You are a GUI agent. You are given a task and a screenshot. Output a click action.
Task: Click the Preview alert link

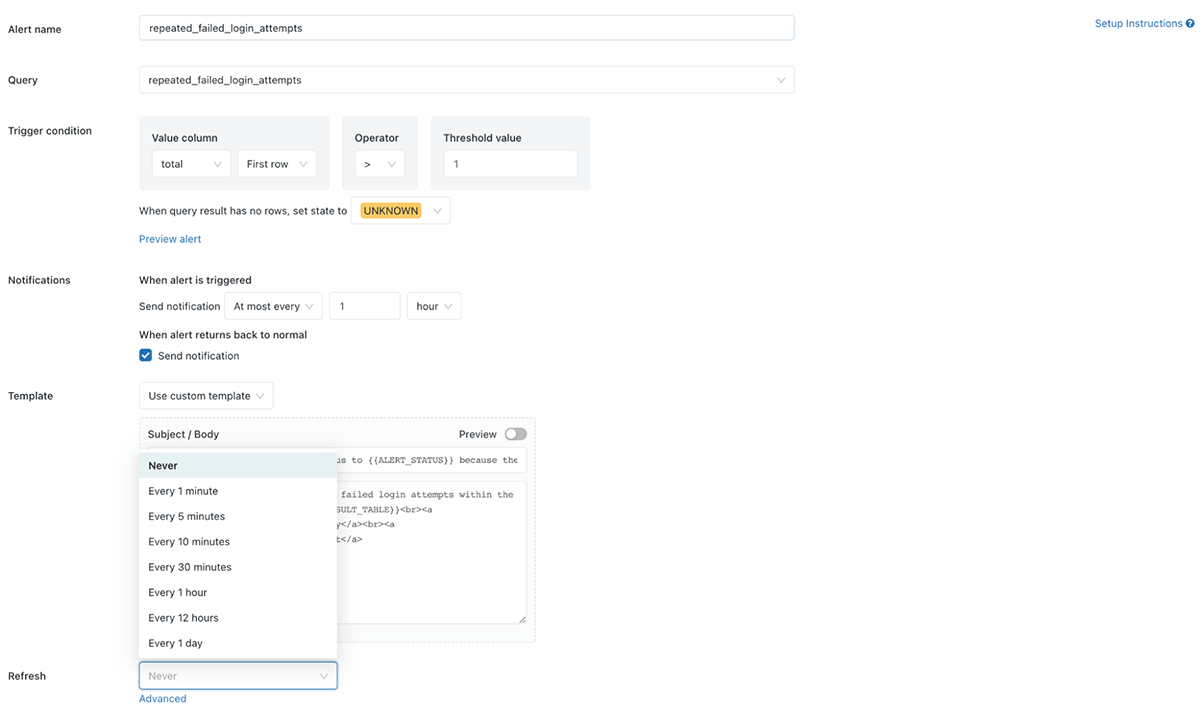(x=170, y=239)
